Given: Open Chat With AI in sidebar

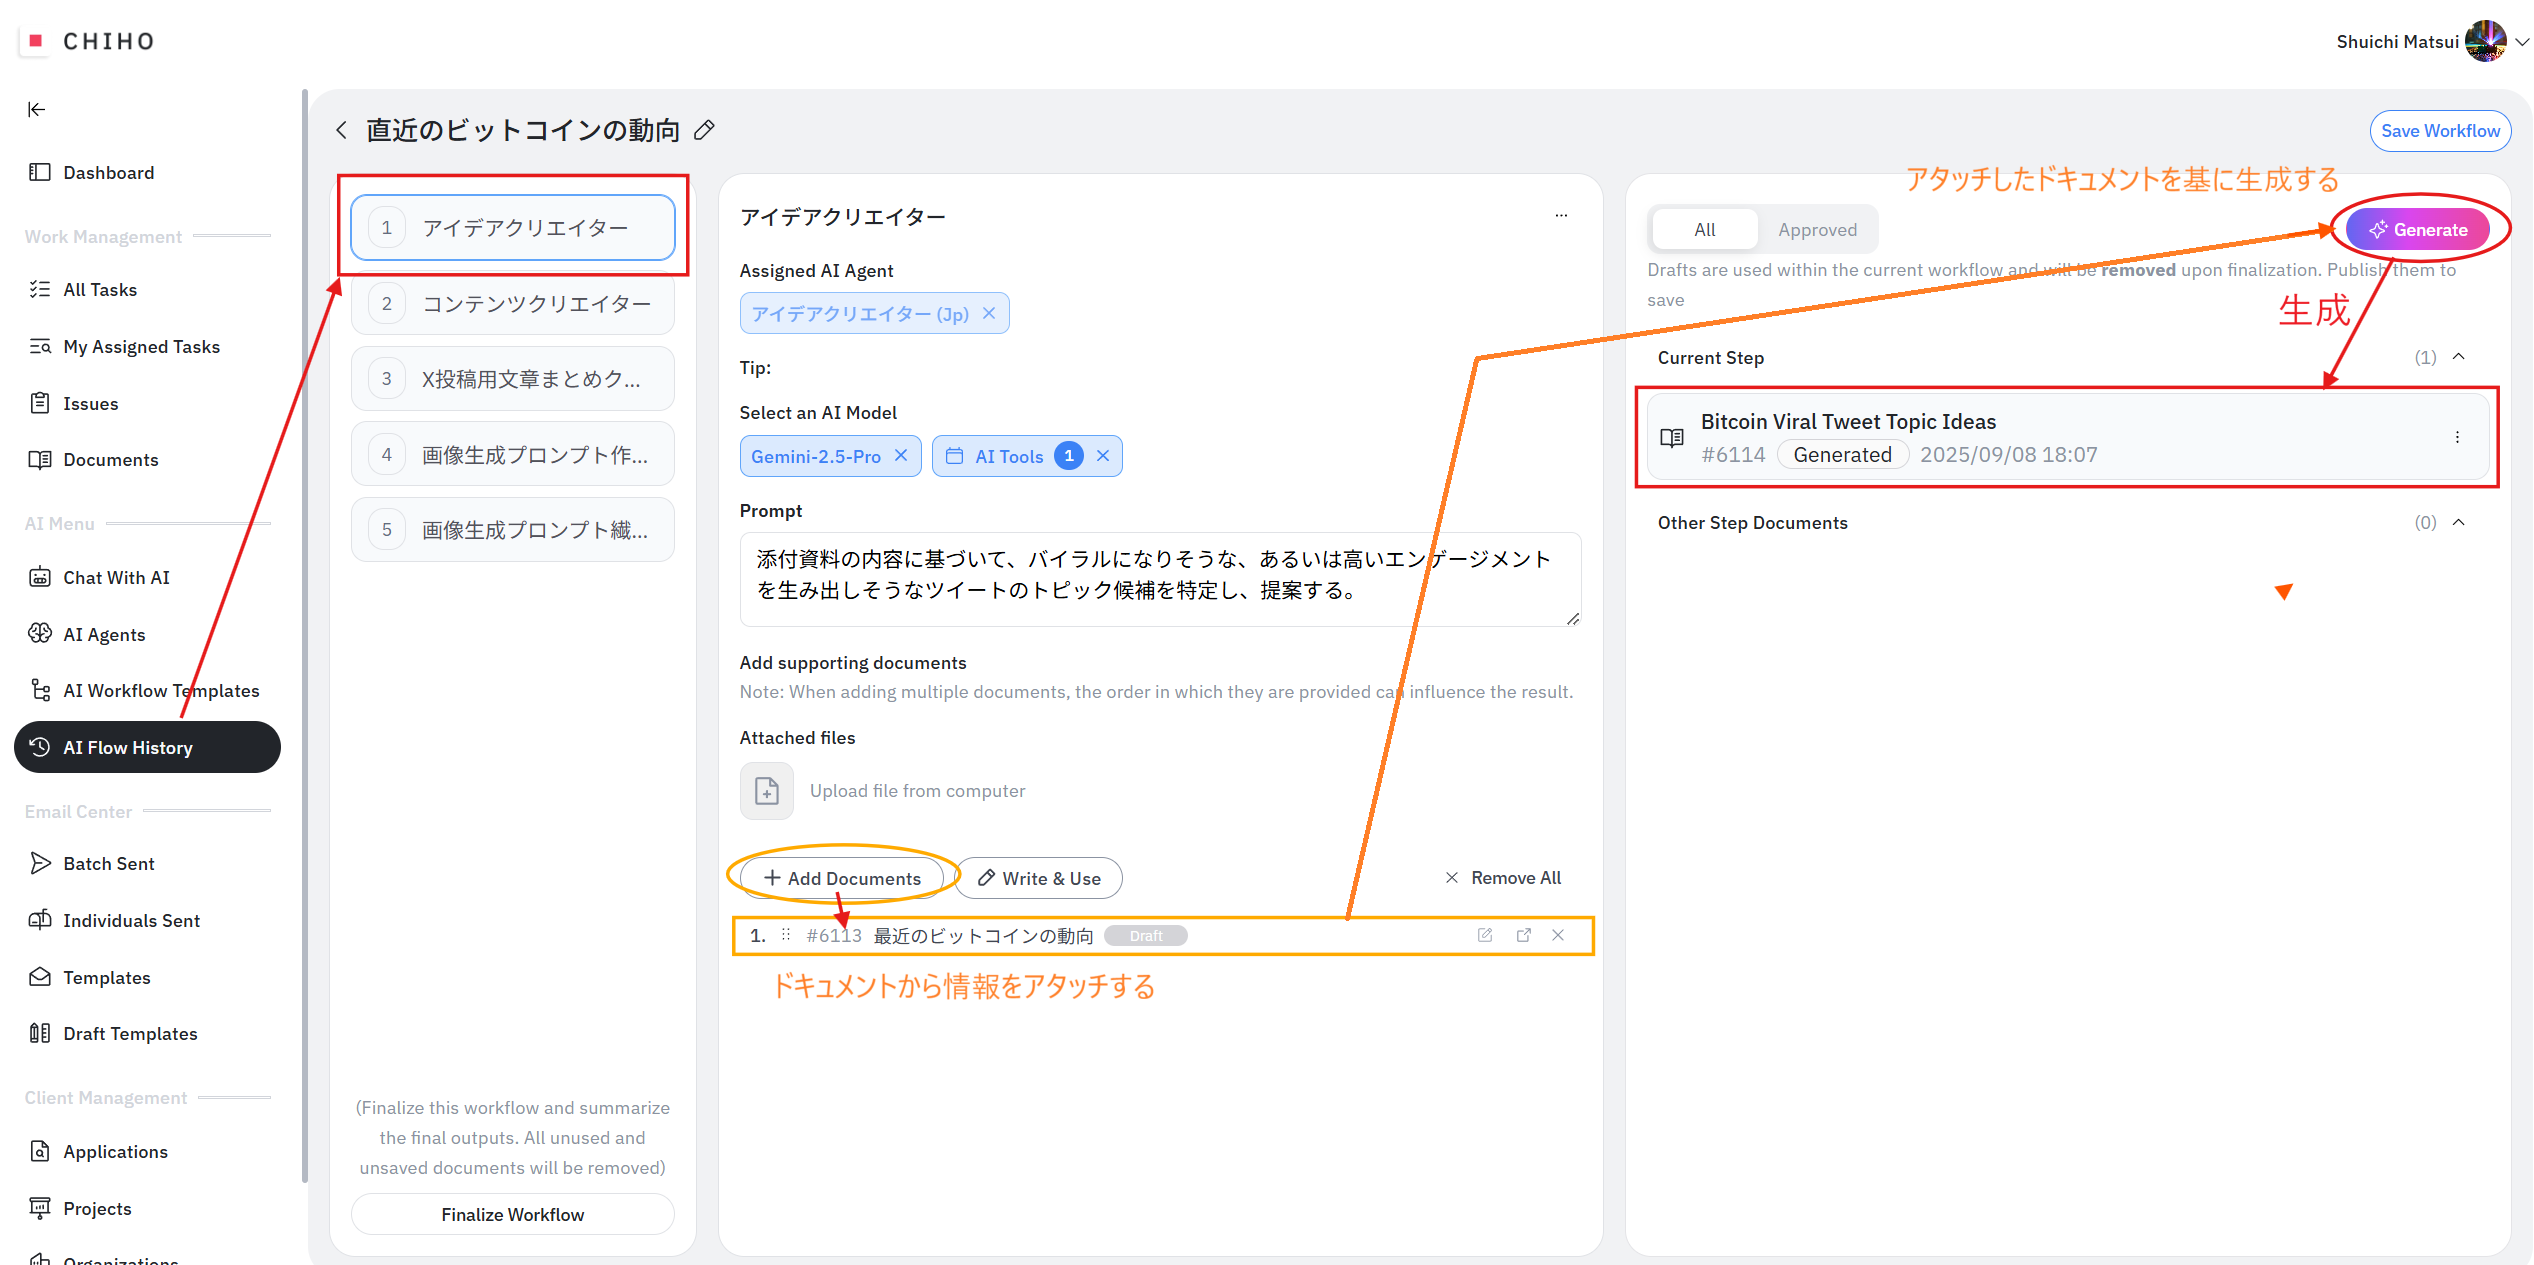Looking at the screenshot, I should click(x=116, y=577).
